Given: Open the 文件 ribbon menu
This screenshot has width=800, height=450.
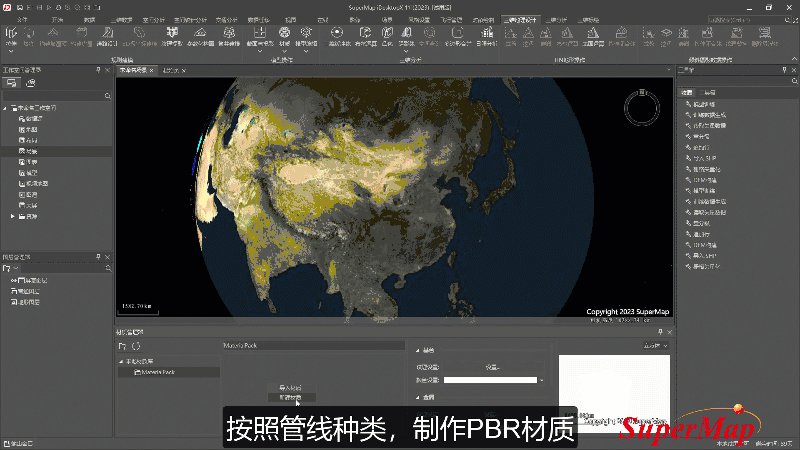Looking at the screenshot, I should tap(22, 20).
